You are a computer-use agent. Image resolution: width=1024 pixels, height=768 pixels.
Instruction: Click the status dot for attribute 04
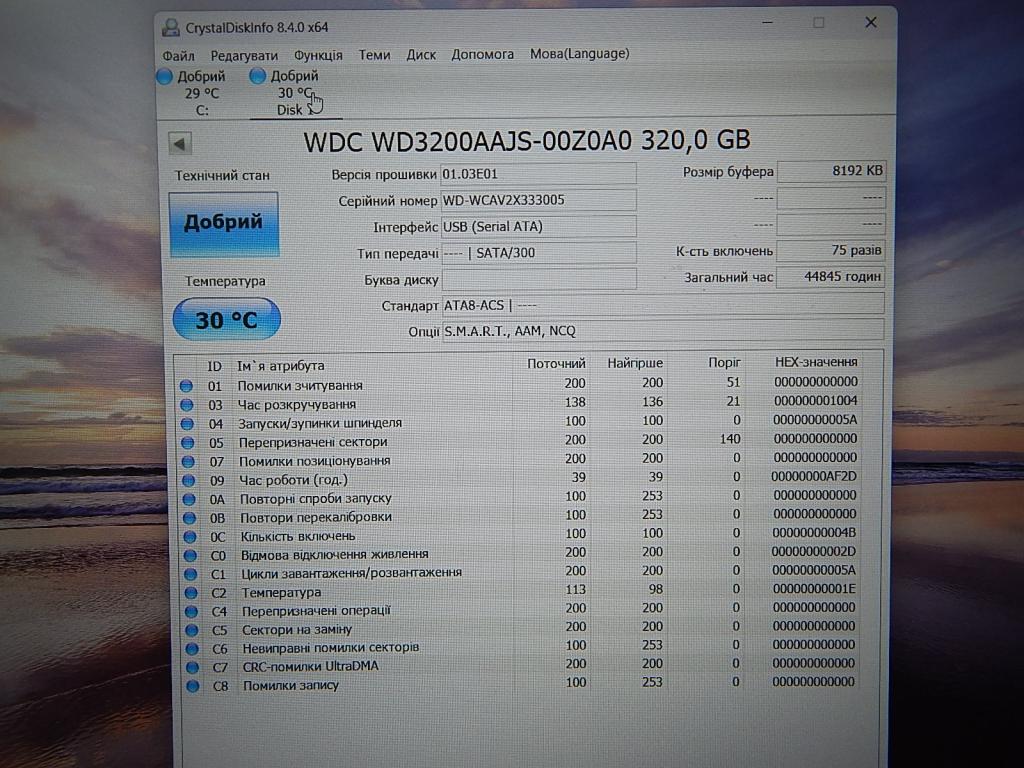(x=187, y=424)
